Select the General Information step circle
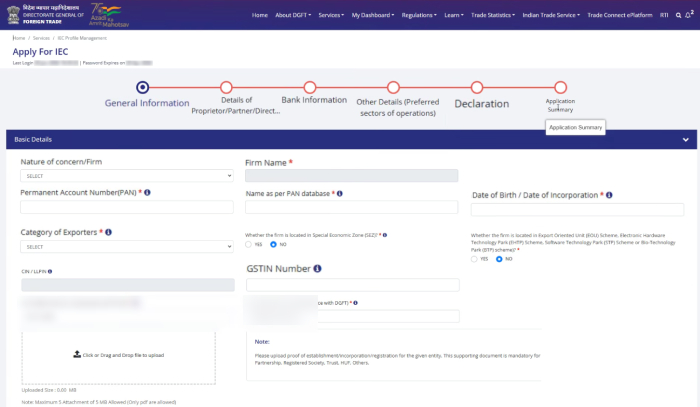 (142, 87)
